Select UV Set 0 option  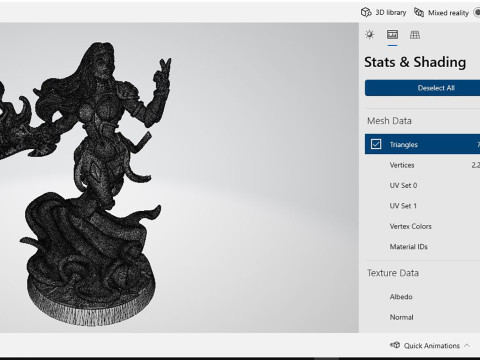pos(422,185)
